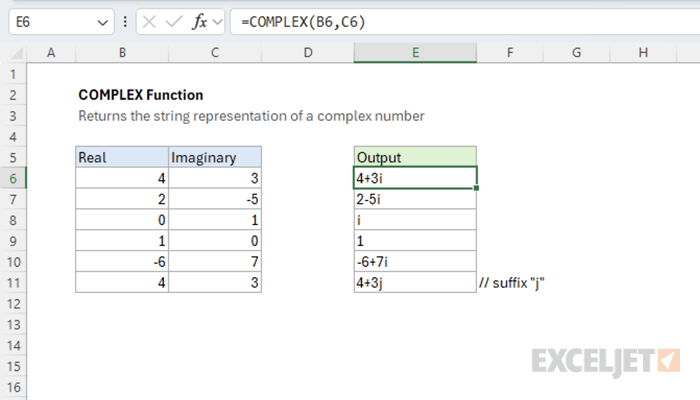Select row 9 header
This screenshot has height=400, width=700.
(x=13, y=241)
